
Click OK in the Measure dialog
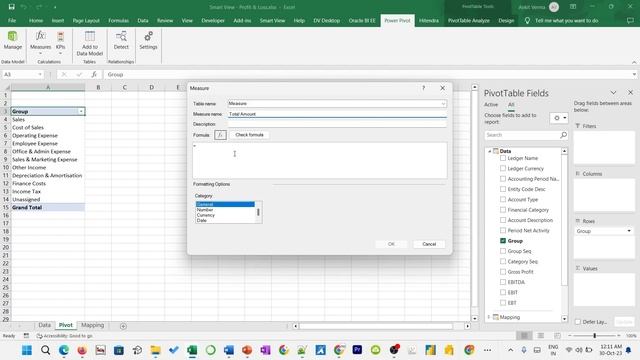click(391, 244)
